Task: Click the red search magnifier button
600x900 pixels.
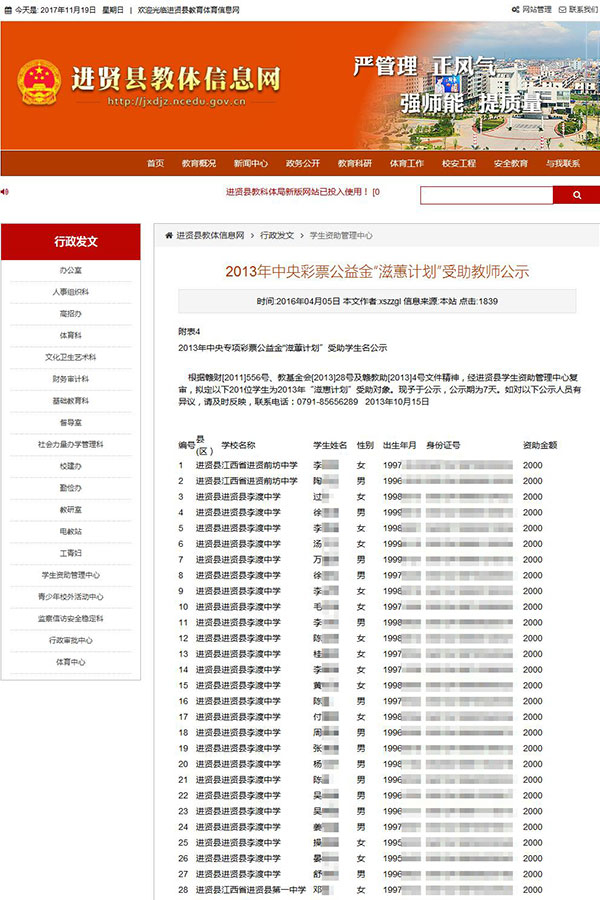Action: (576, 195)
